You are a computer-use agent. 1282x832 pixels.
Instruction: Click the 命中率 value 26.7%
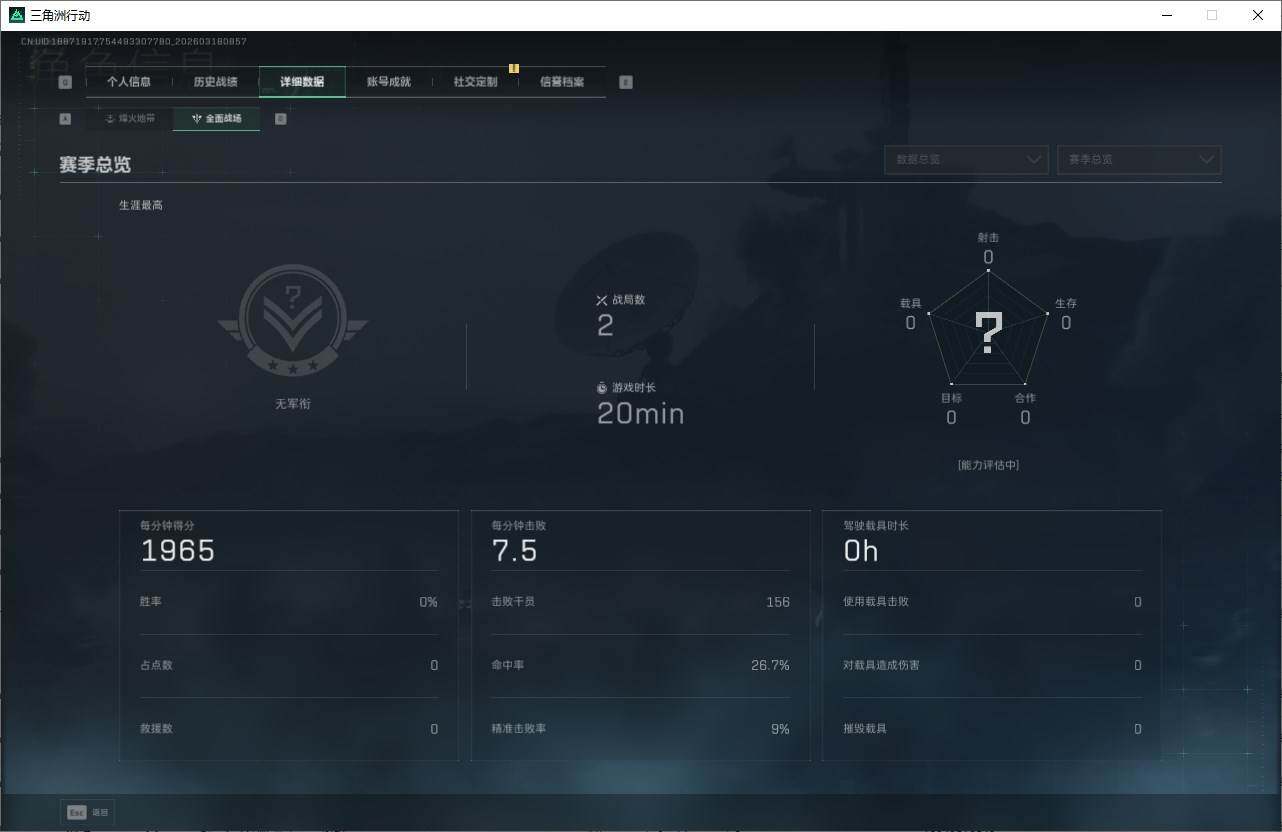(770, 665)
